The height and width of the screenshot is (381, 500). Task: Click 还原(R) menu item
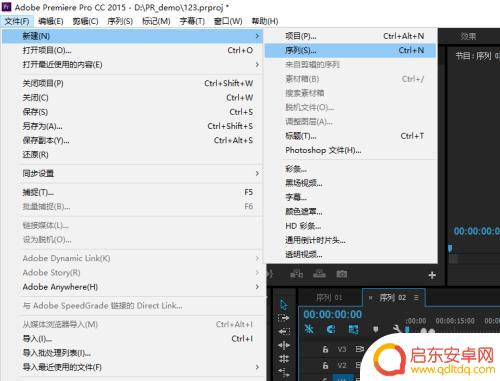click(133, 155)
